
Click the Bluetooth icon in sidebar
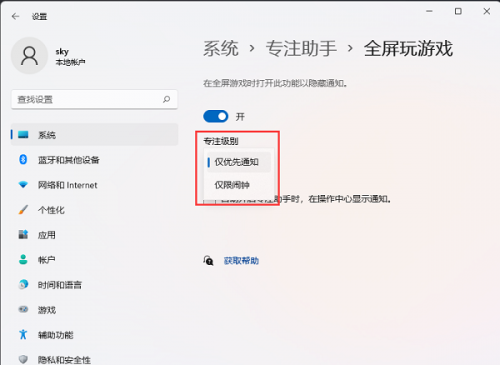click(x=23, y=159)
